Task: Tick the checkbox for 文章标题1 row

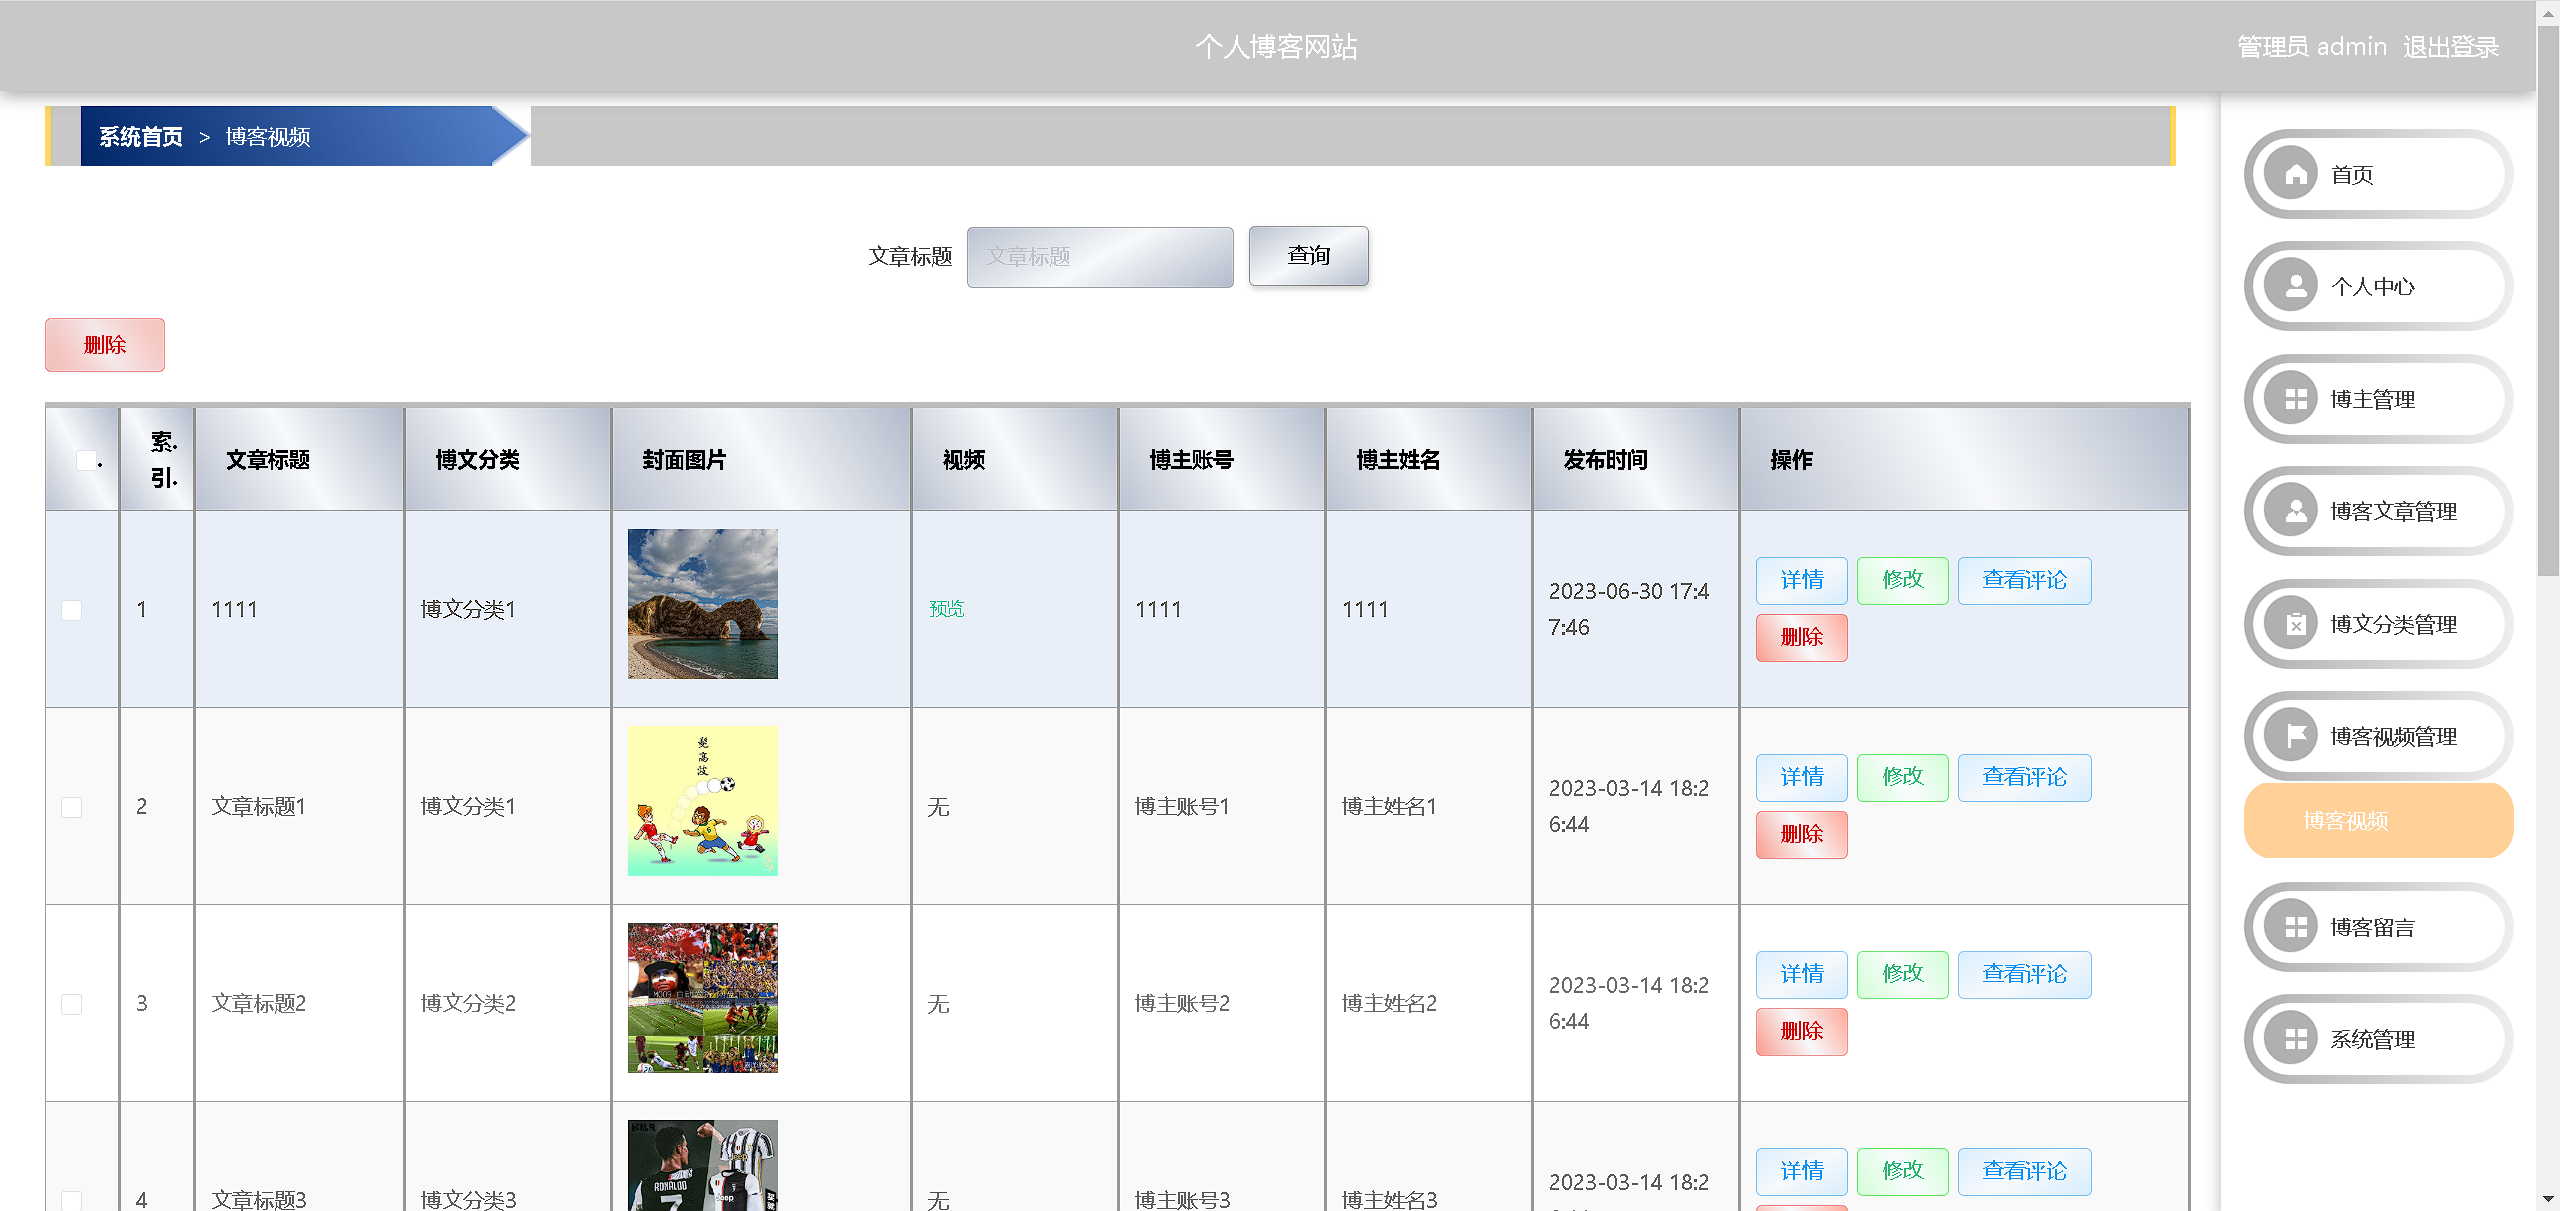Action: coord(72,807)
